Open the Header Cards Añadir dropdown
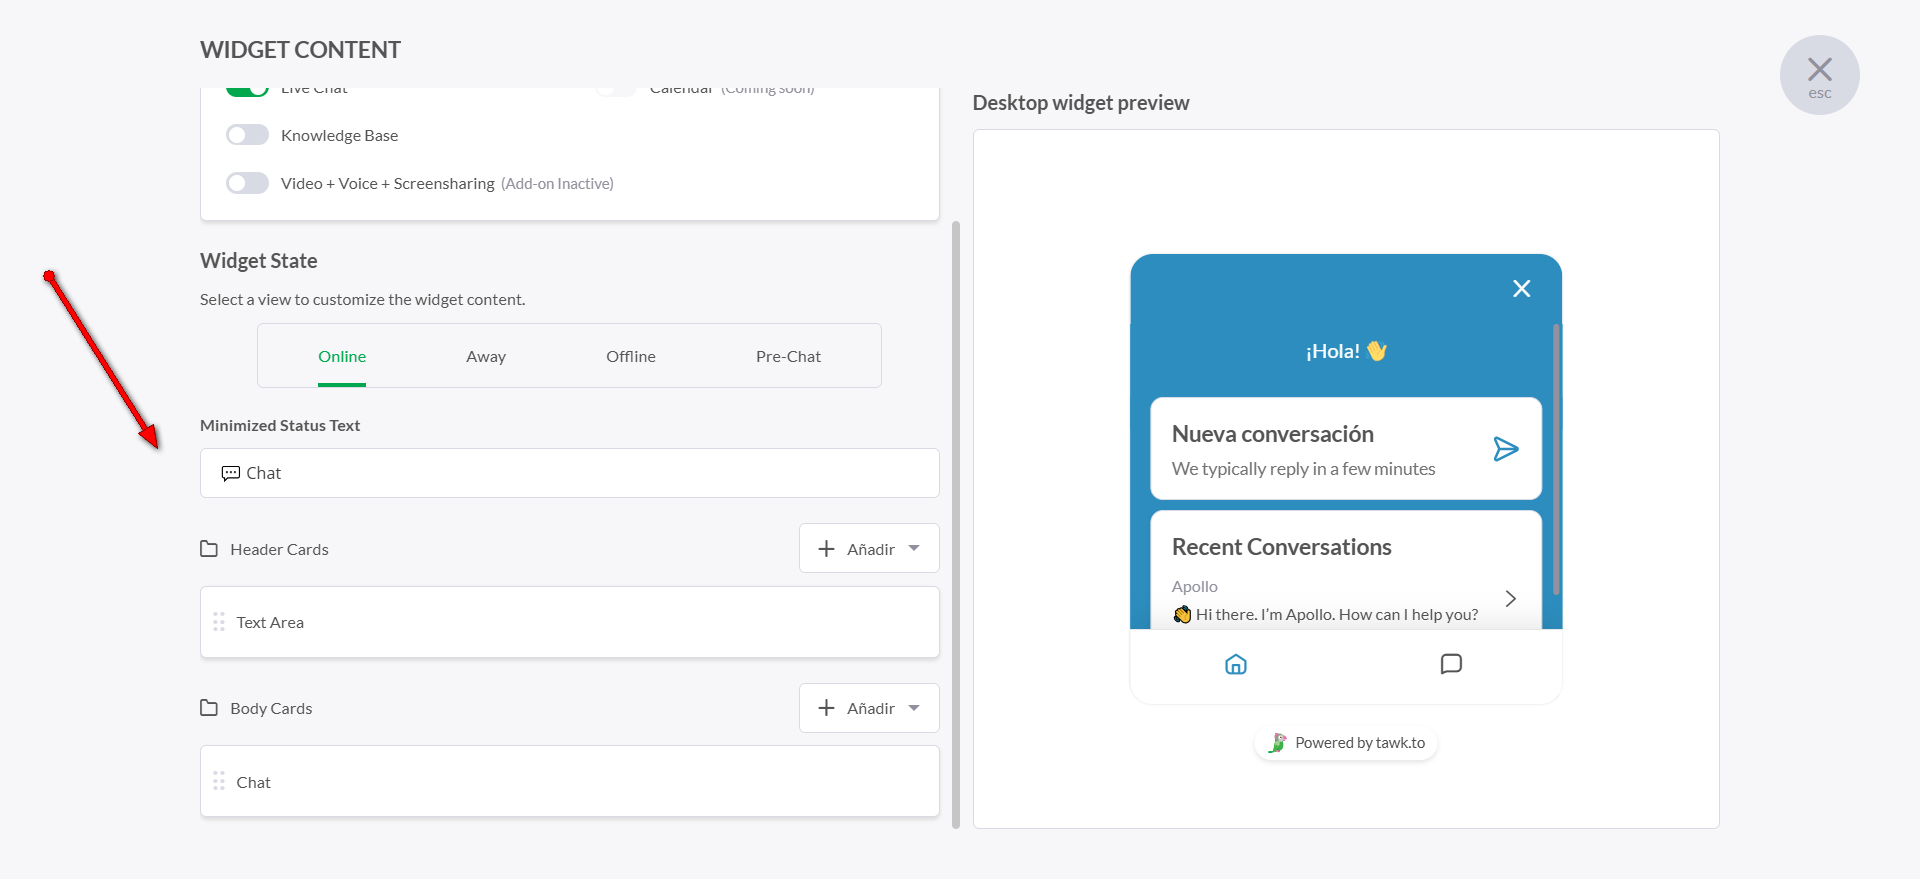 (869, 548)
